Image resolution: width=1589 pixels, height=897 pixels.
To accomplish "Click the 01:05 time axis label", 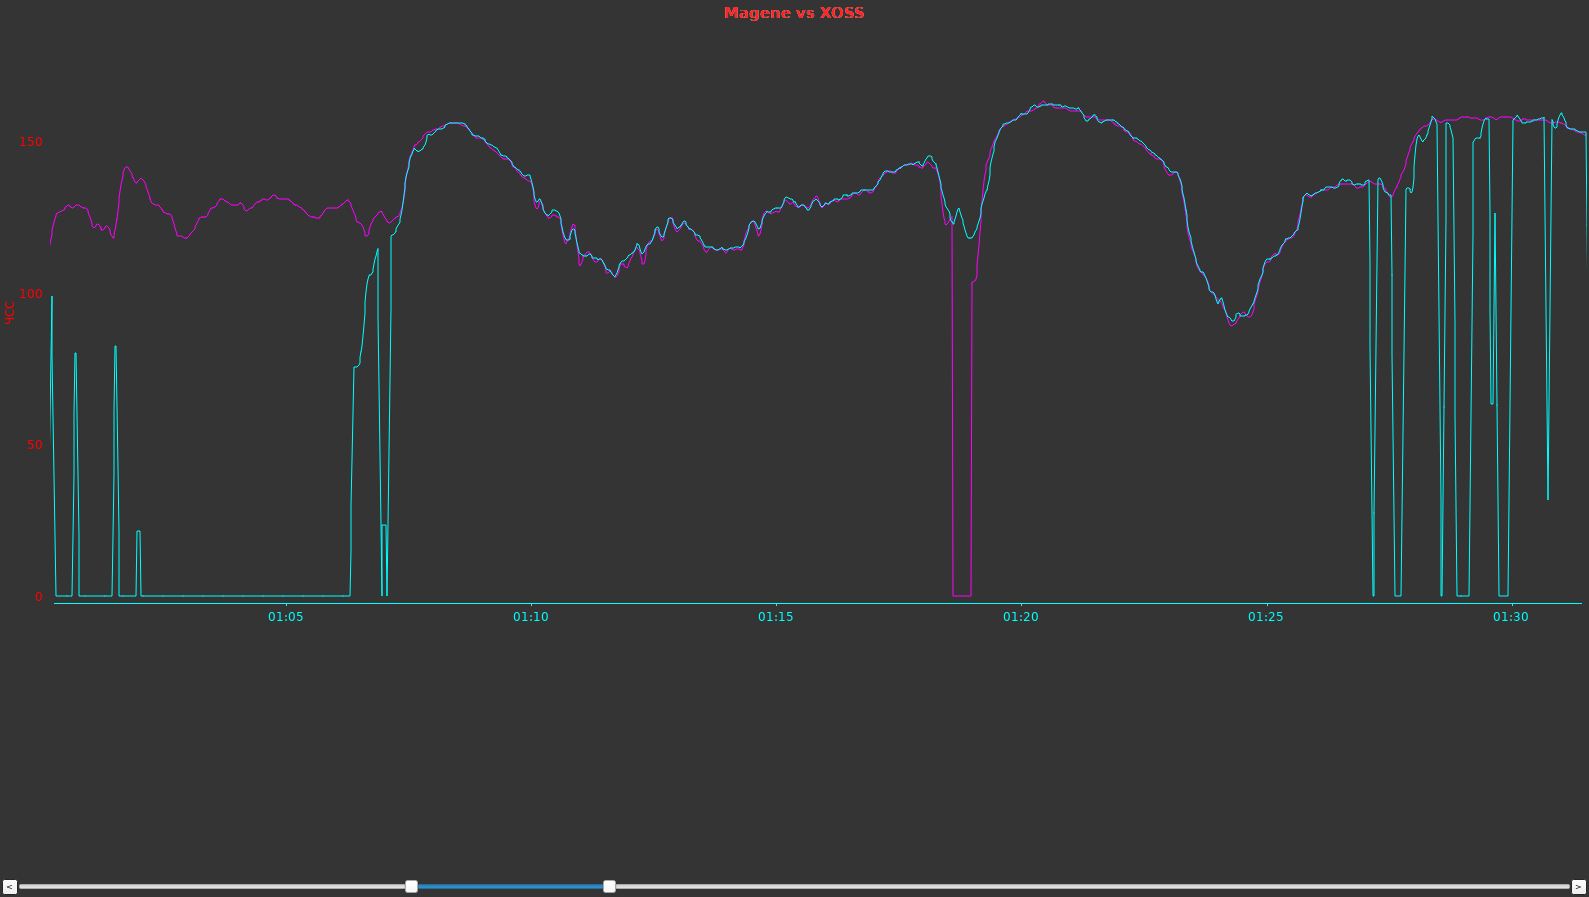I will click(x=286, y=617).
